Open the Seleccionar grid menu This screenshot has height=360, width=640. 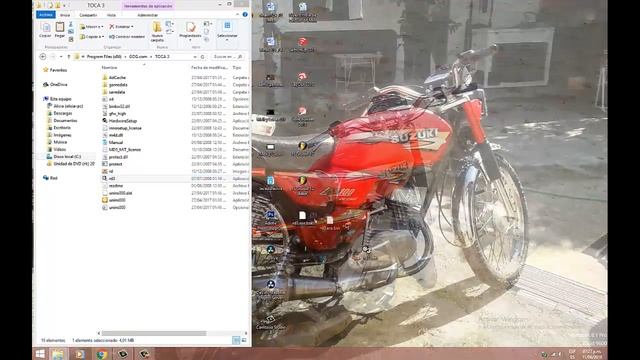point(227,30)
